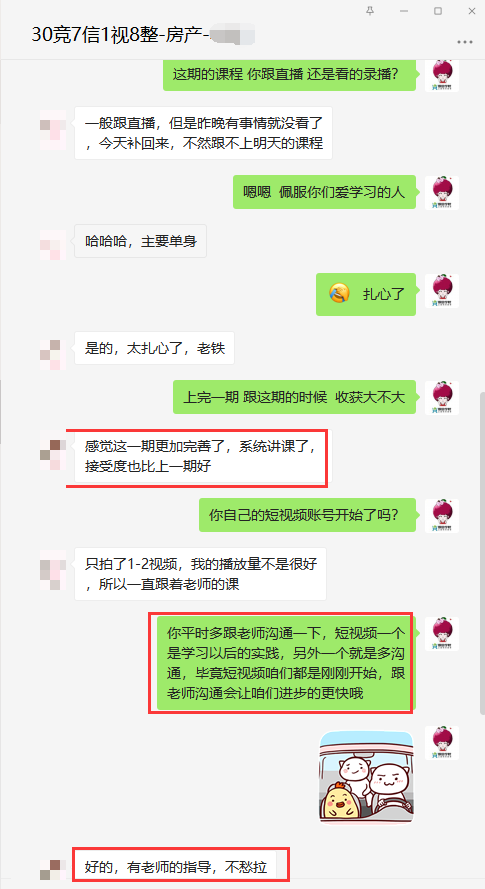The width and height of the screenshot is (485, 889).
Task: Click the chat title '30竞7信1视8整-房产'
Action: point(120,35)
